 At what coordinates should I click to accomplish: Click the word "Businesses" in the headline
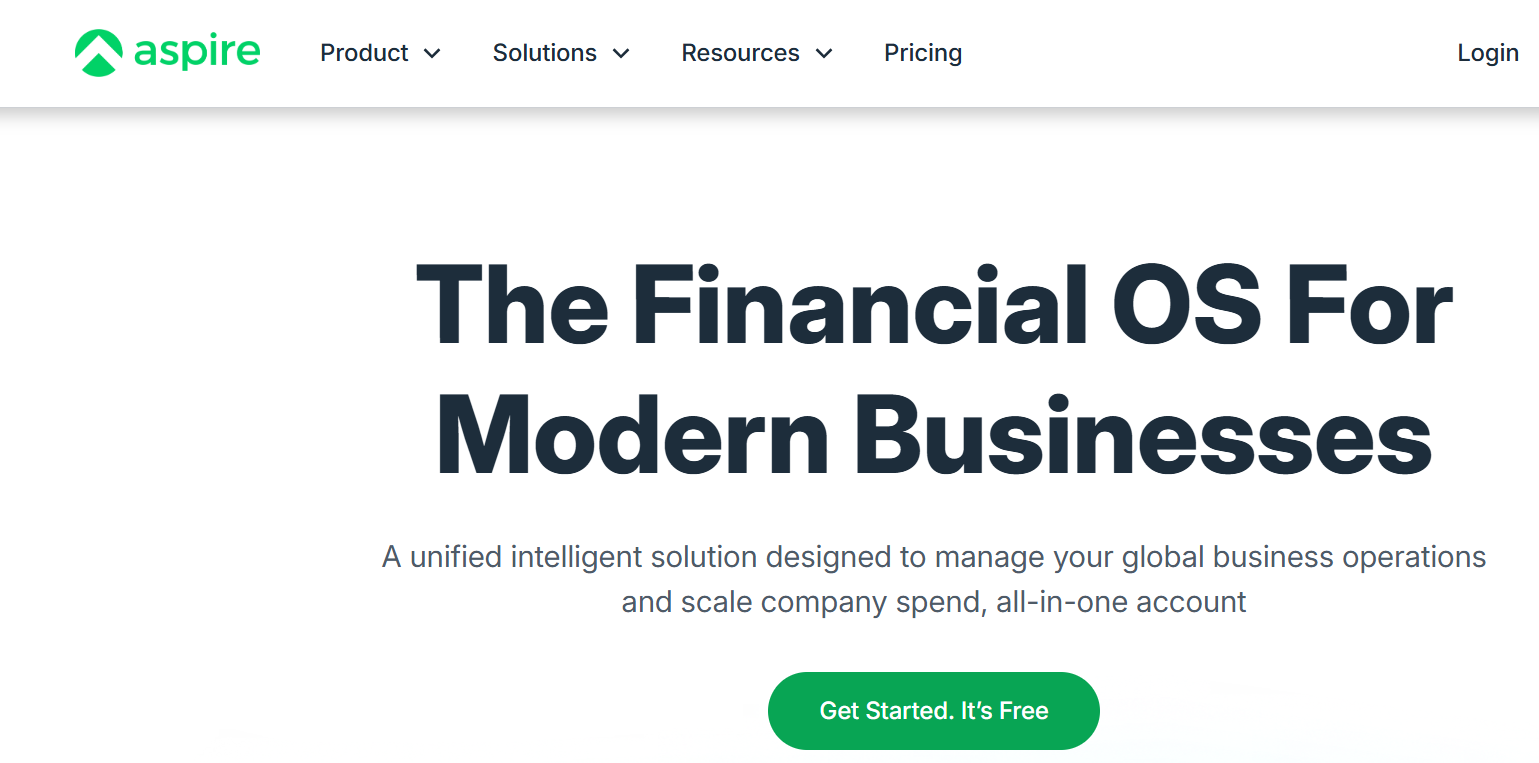(1143, 433)
